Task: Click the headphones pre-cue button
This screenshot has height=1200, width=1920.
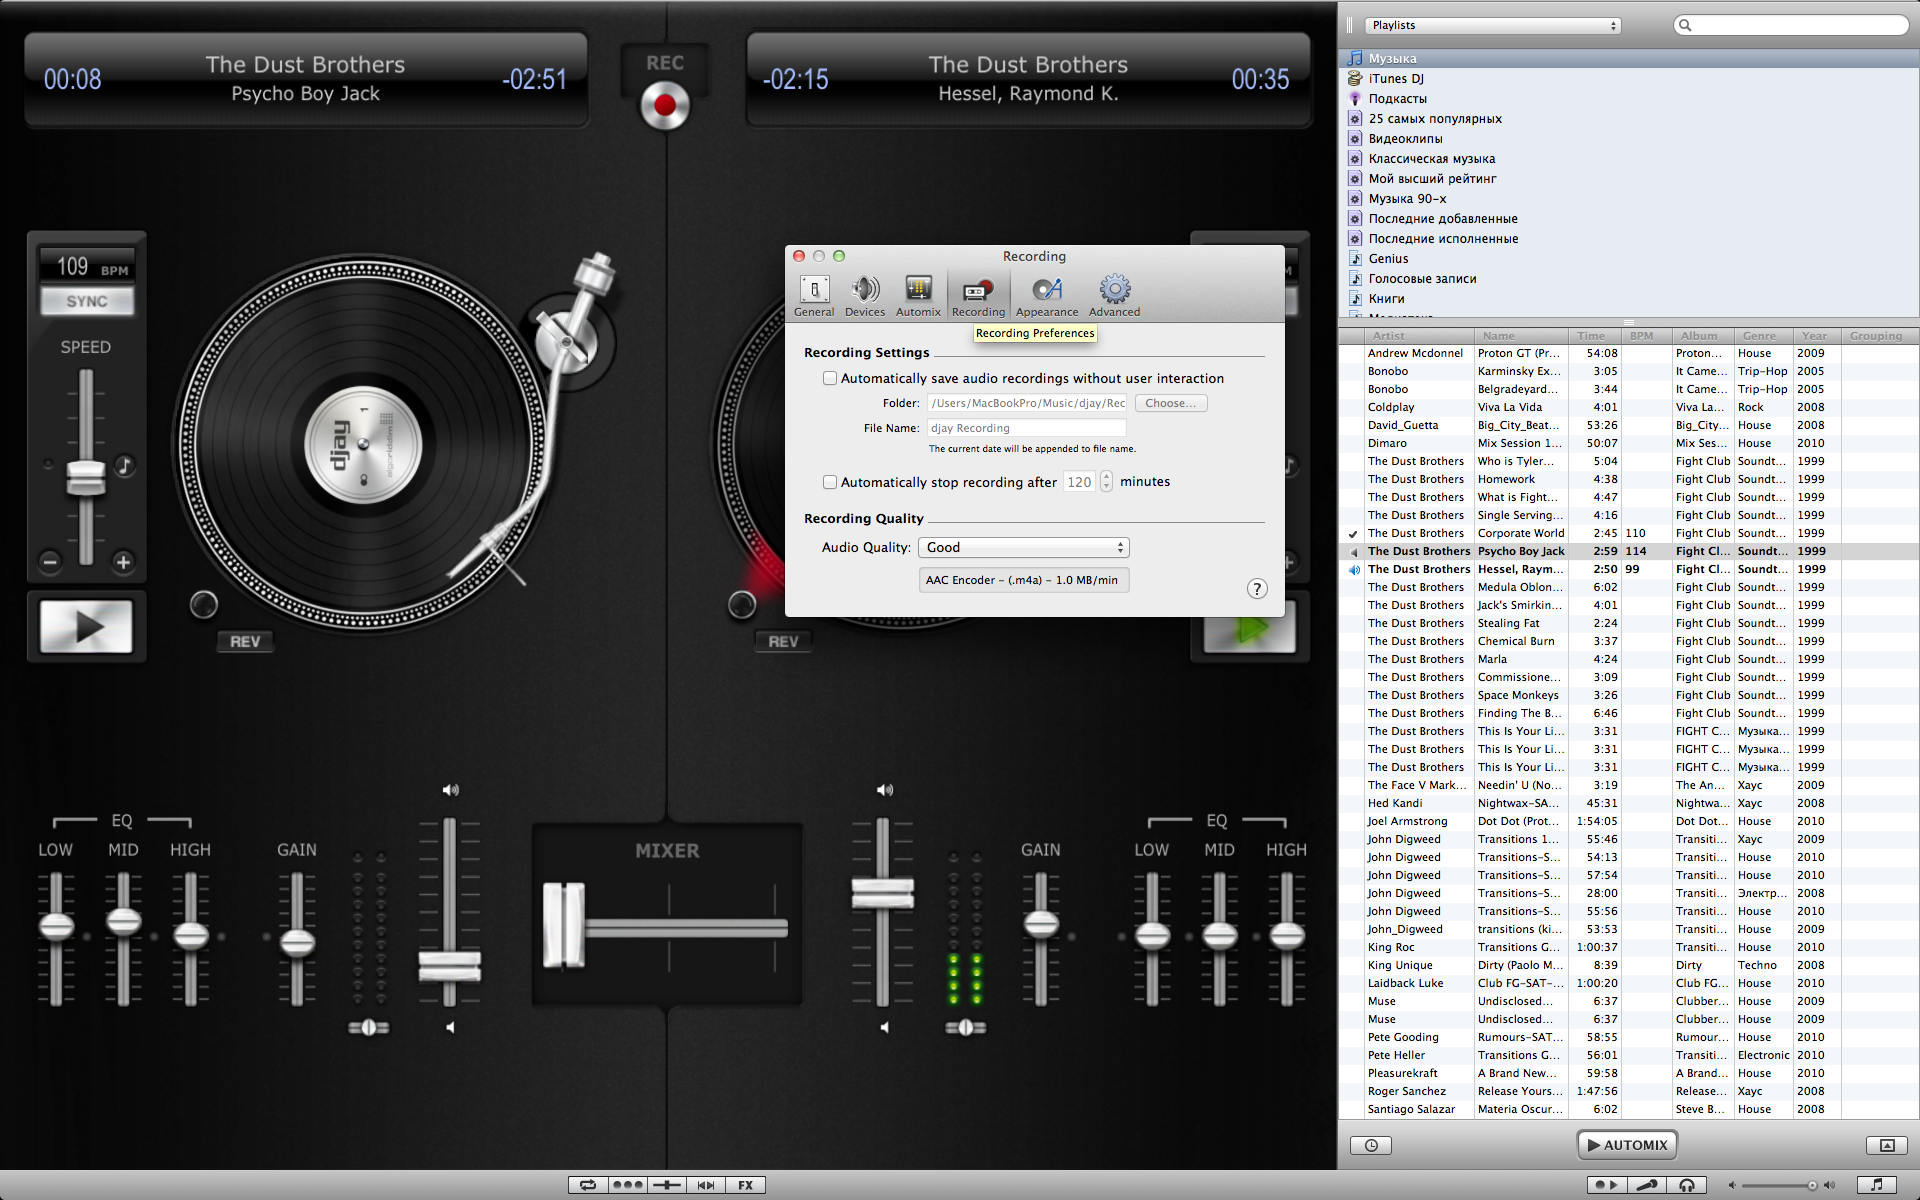Action: [1686, 1185]
